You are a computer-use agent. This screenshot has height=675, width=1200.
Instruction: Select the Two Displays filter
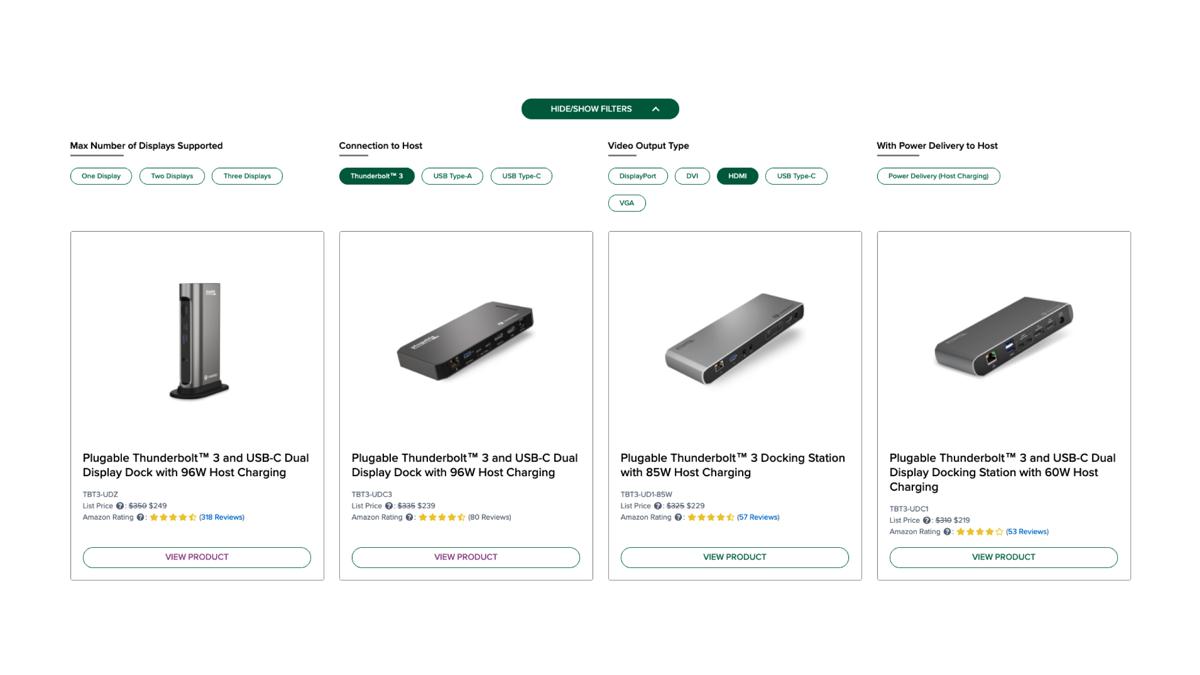(x=170, y=175)
